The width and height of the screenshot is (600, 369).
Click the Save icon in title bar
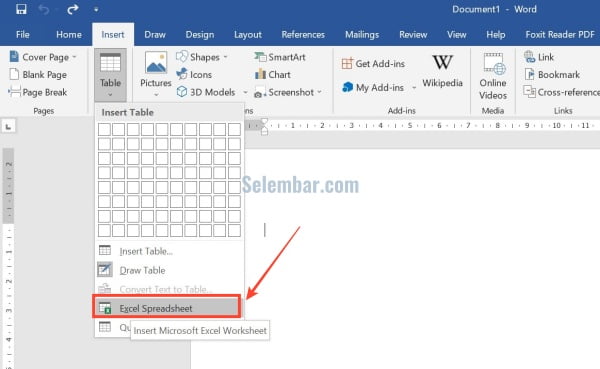(21, 9)
